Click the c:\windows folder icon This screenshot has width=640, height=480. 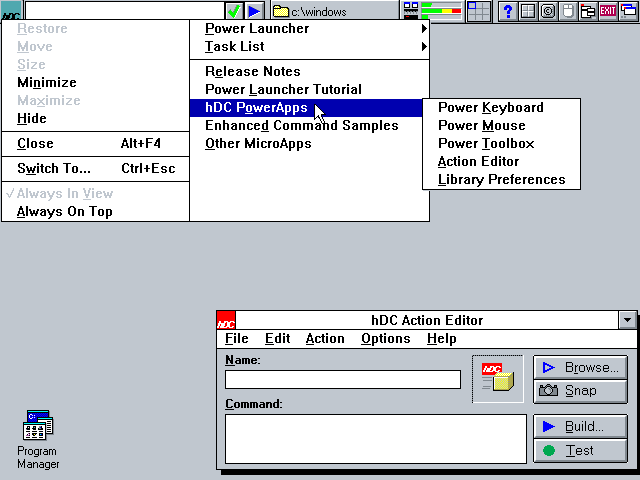[281, 11]
